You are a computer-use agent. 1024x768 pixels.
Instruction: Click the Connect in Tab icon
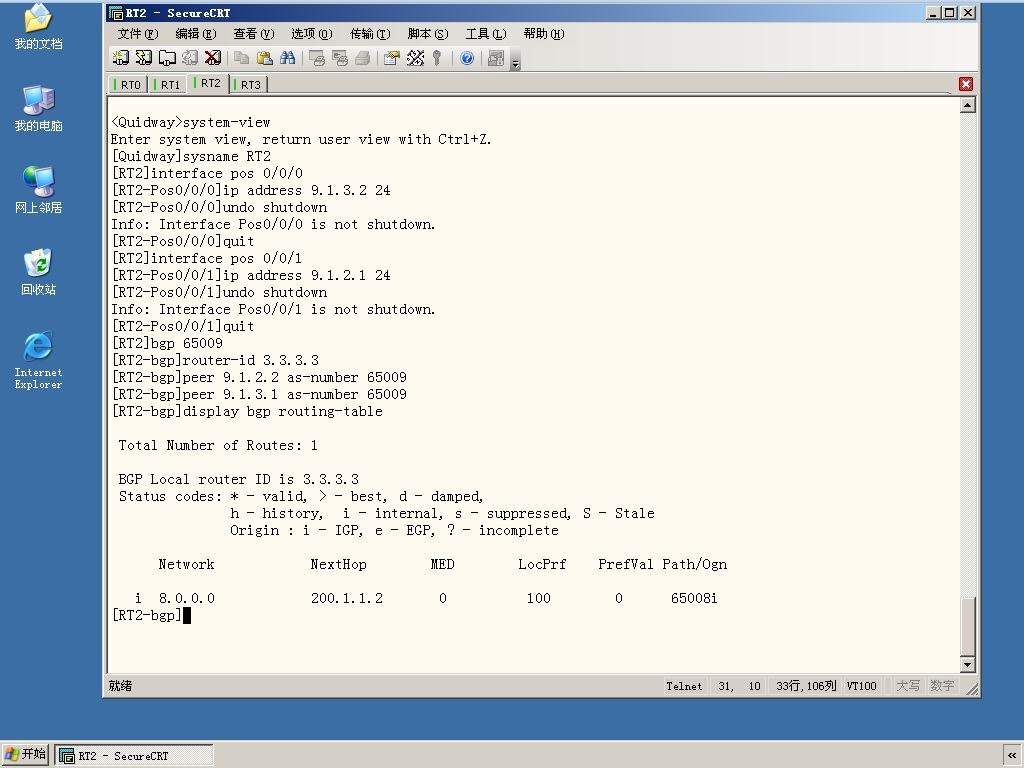click(x=167, y=58)
